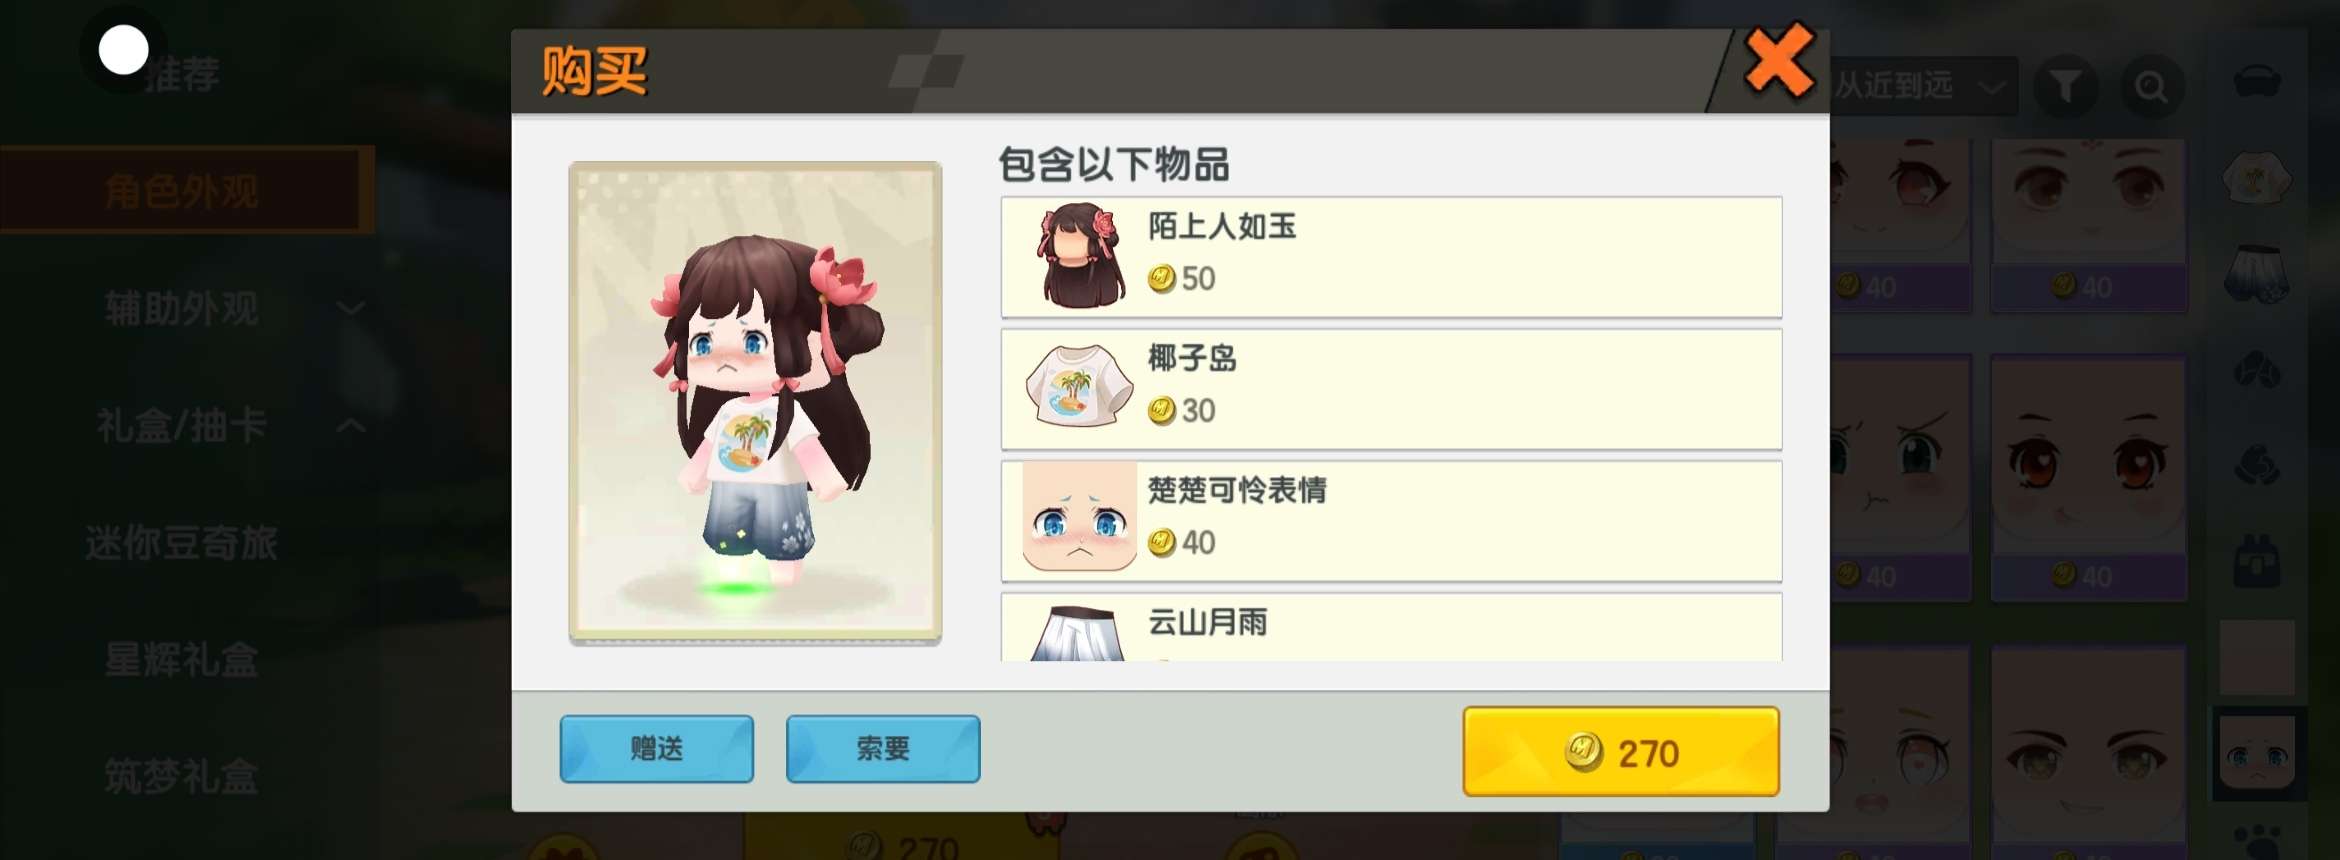Screen dimensions: 2340x860
Task: Open the search magnifier icon
Action: (2151, 87)
